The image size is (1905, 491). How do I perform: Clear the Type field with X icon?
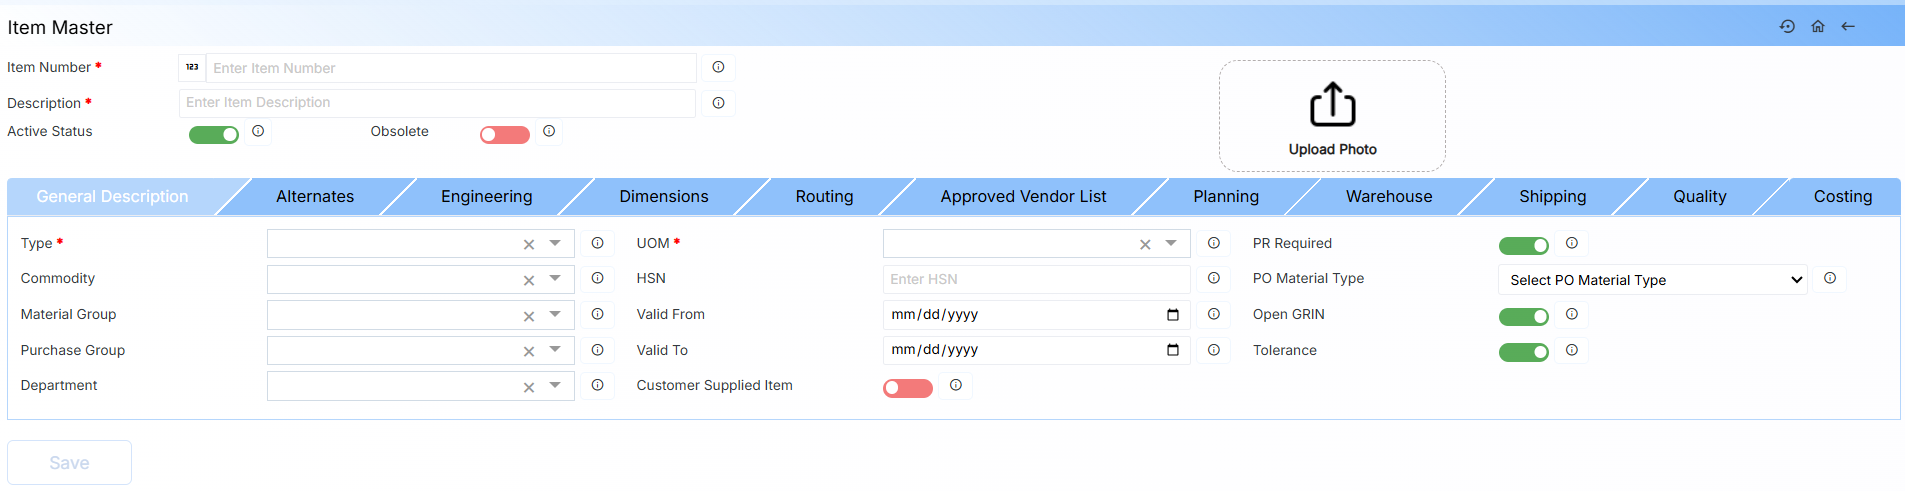[529, 245]
